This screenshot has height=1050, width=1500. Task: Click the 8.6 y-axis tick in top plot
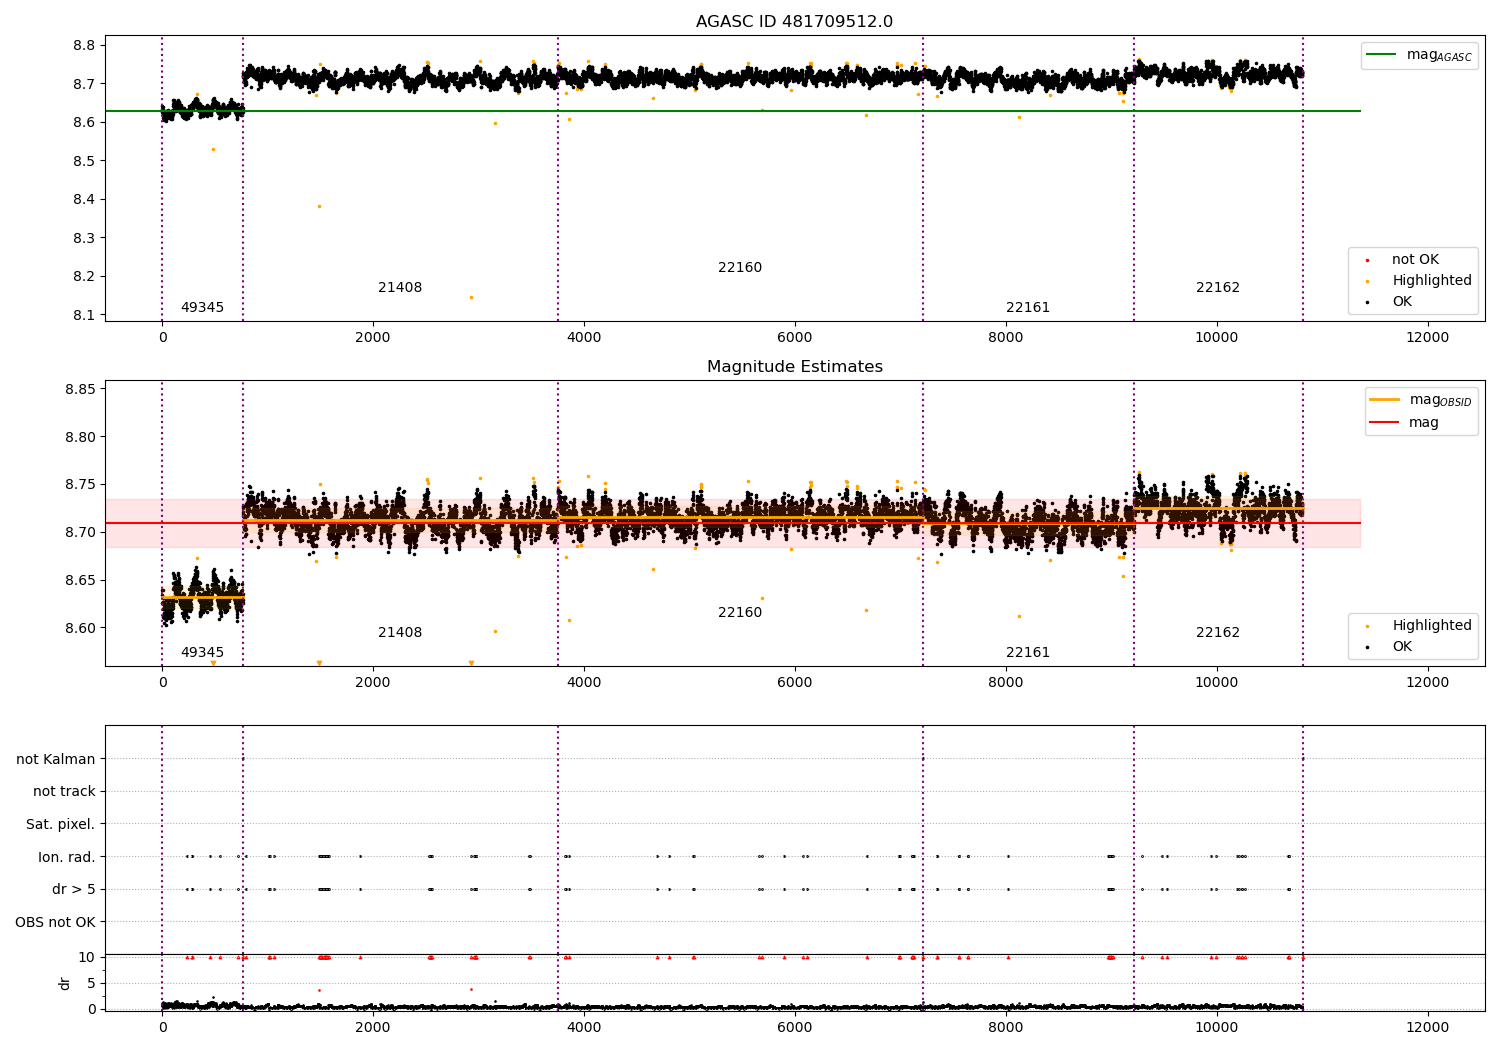(84, 122)
